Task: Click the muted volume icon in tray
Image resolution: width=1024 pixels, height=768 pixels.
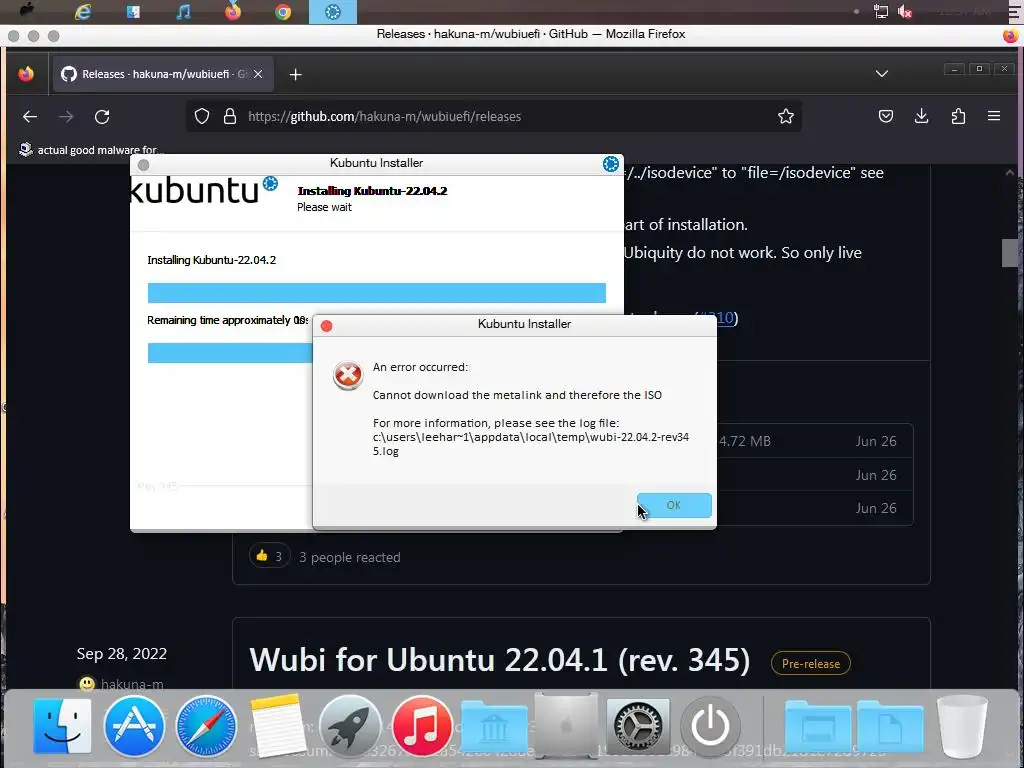Action: click(905, 12)
